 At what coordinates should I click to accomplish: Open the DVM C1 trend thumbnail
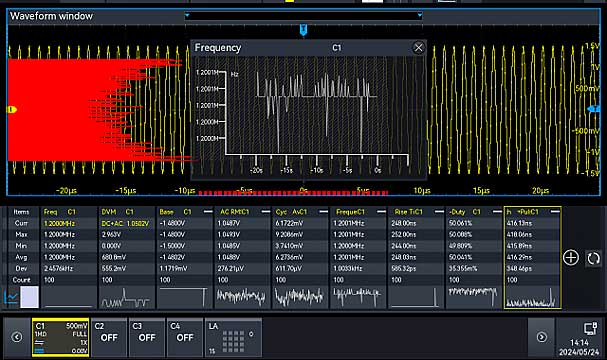click(127, 297)
